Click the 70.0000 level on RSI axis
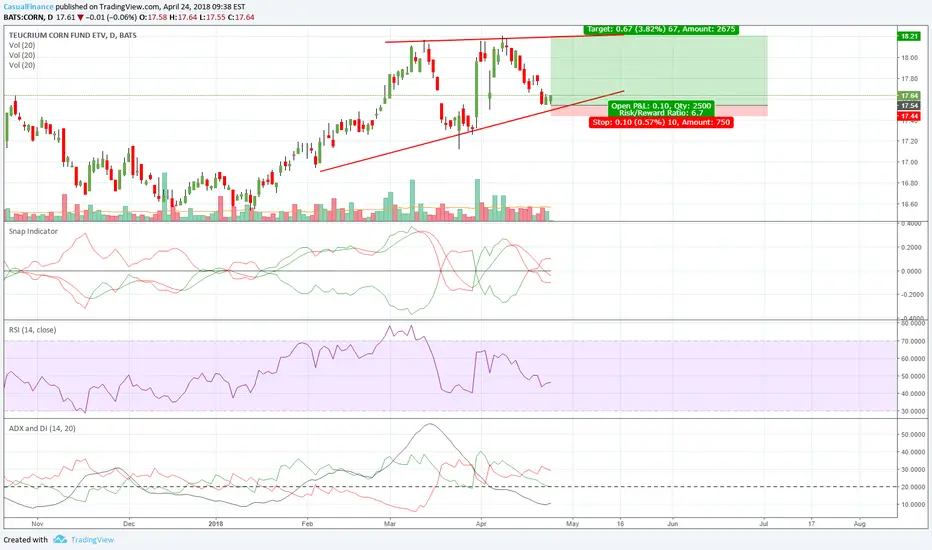Viewport: 932px width, 550px height. [x=913, y=341]
